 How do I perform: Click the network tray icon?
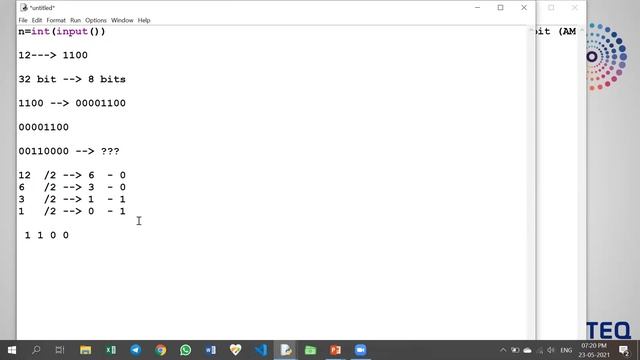click(540, 350)
